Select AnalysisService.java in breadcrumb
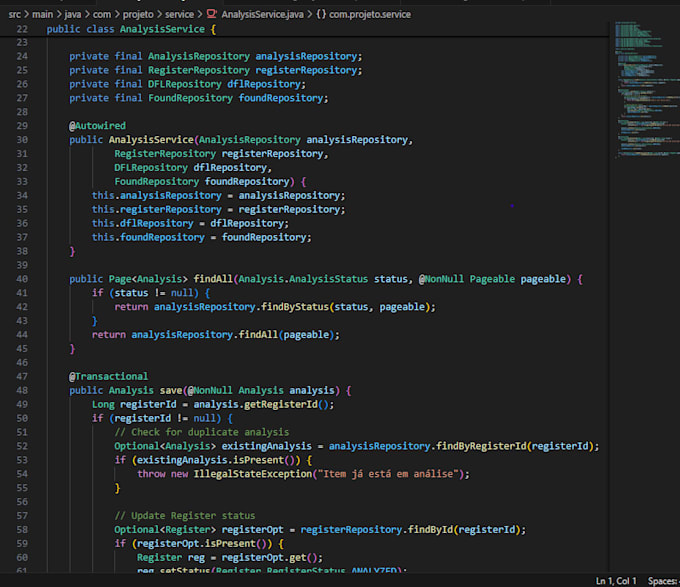The height and width of the screenshot is (587, 680). pos(262,14)
